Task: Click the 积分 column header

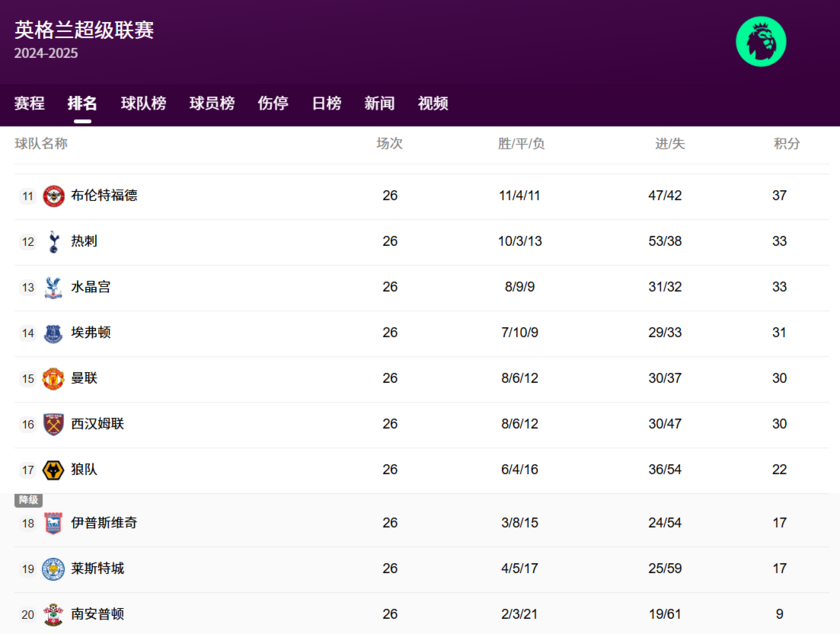Action: [787, 143]
